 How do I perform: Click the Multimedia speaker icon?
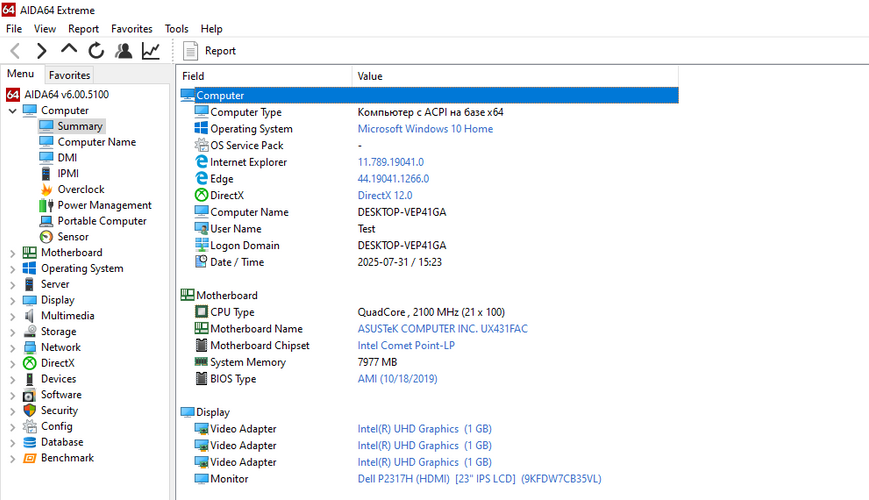[29, 316]
